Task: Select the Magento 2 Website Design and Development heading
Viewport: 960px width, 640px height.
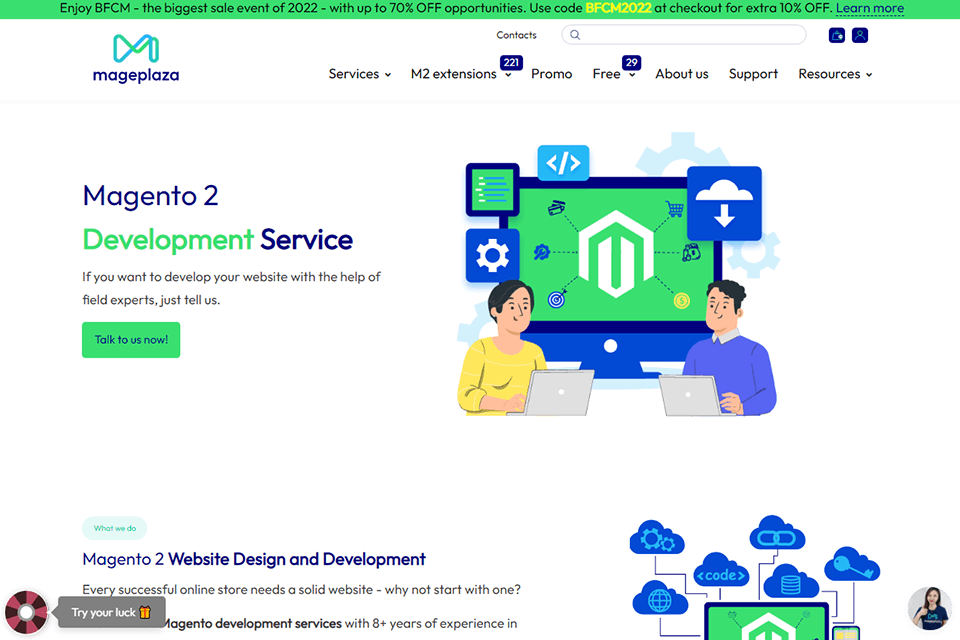Action: point(253,559)
